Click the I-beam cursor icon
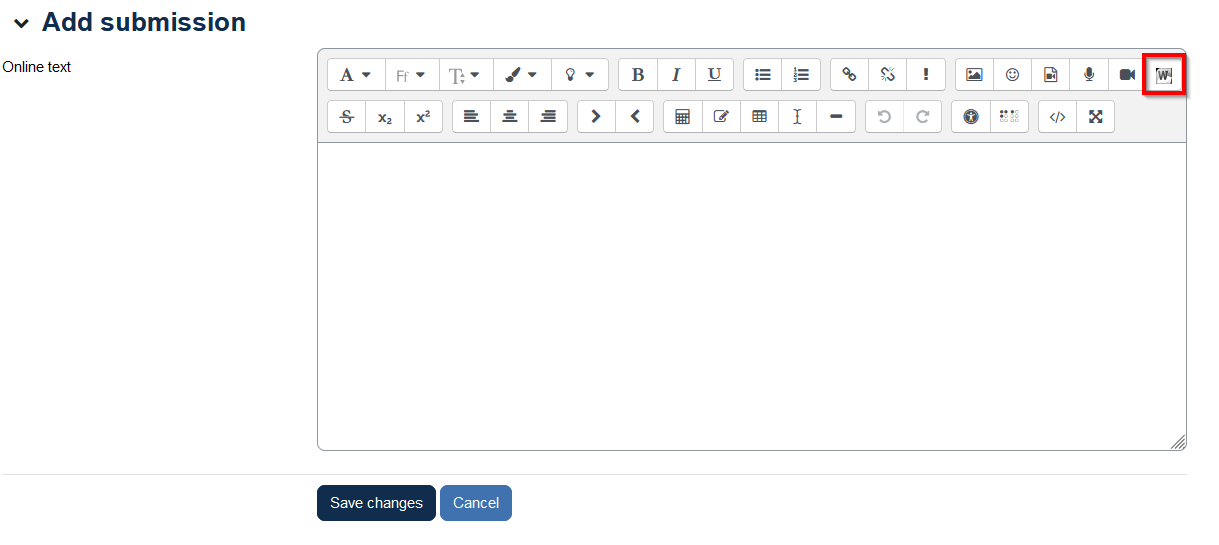 797,117
